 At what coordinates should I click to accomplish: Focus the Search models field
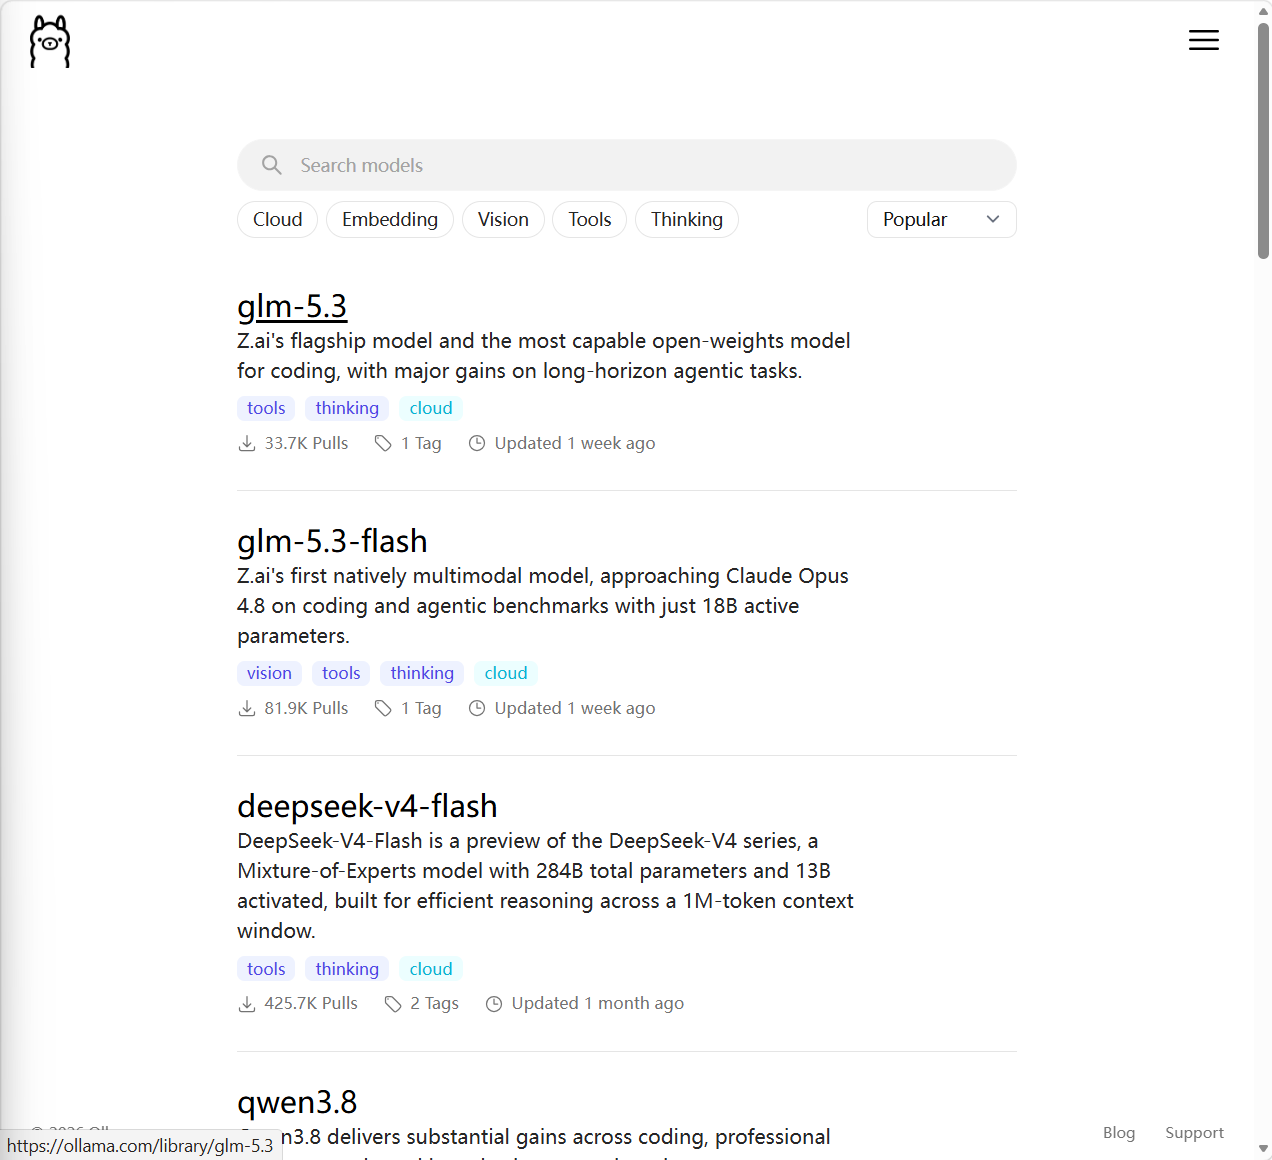(x=627, y=165)
